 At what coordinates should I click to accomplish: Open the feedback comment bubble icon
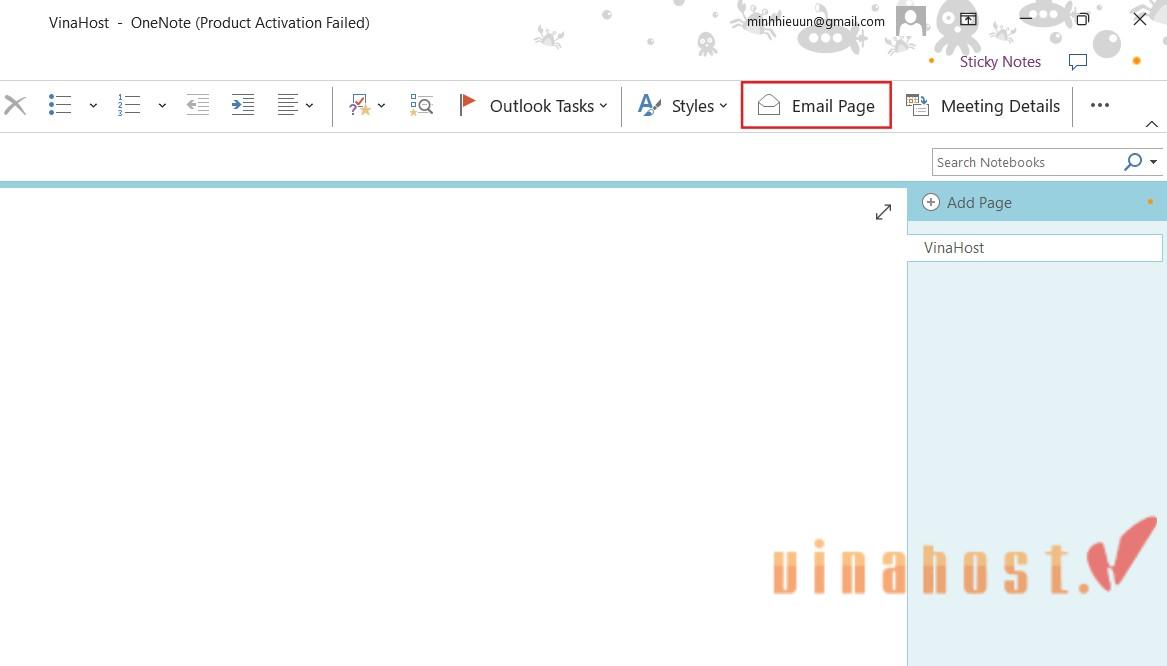[1078, 62]
